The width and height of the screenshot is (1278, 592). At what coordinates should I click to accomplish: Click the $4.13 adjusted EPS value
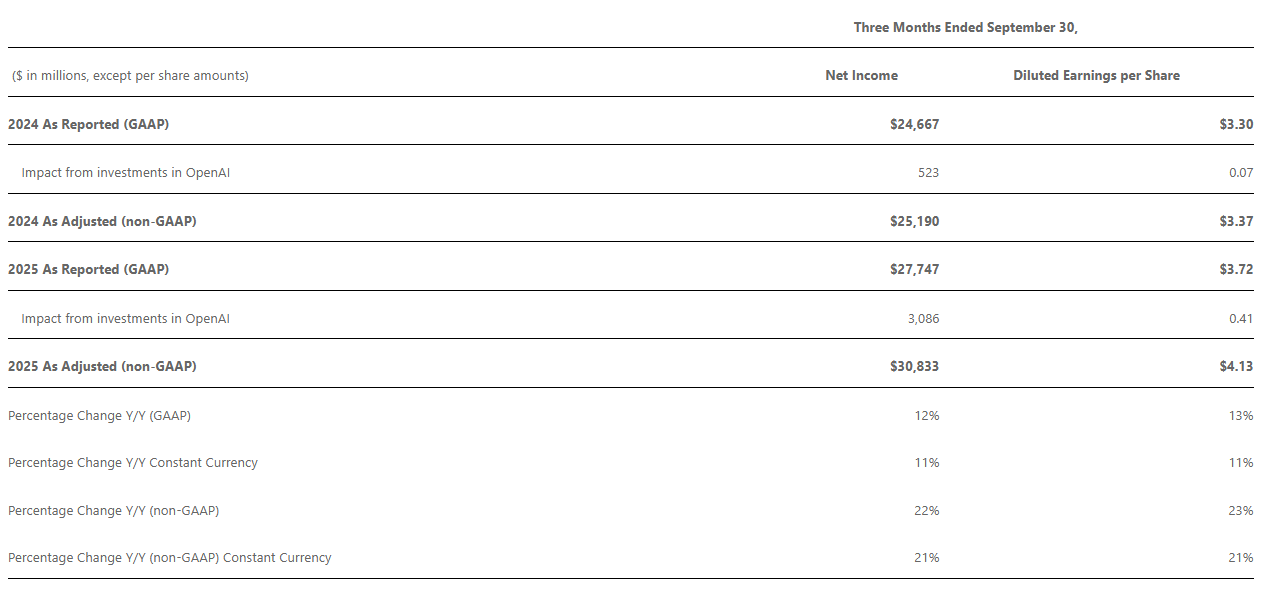[x=1236, y=367]
